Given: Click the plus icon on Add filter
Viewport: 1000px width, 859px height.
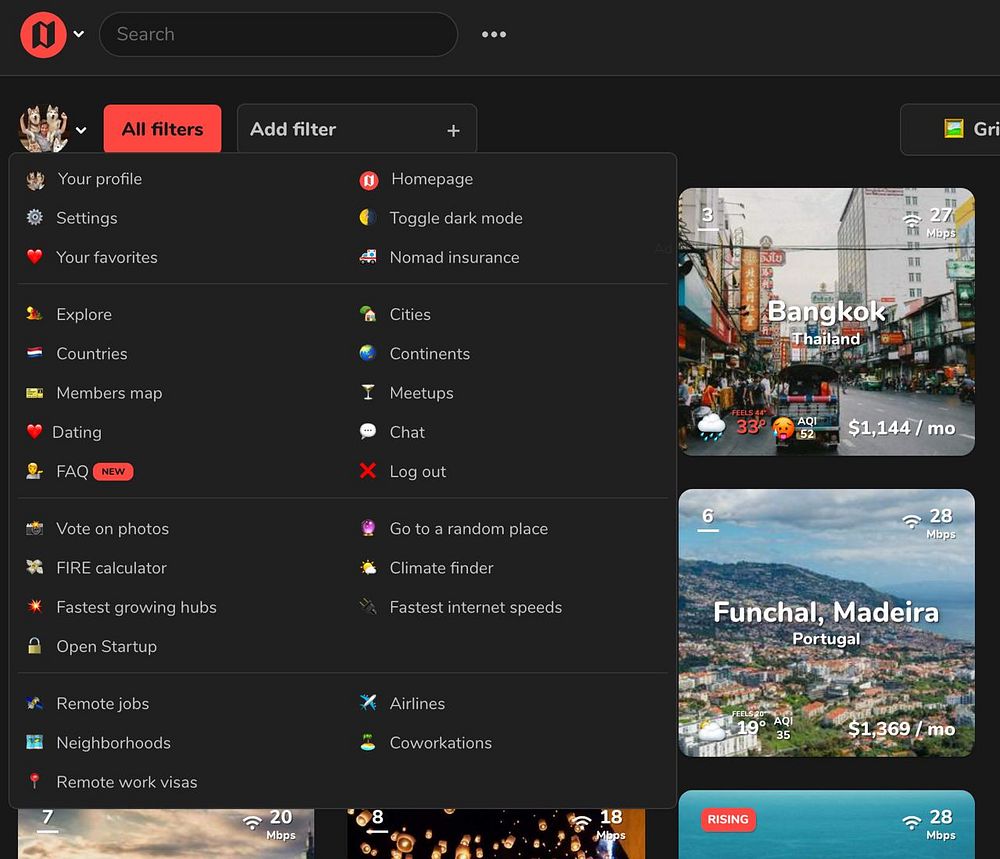Looking at the screenshot, I should pos(453,131).
